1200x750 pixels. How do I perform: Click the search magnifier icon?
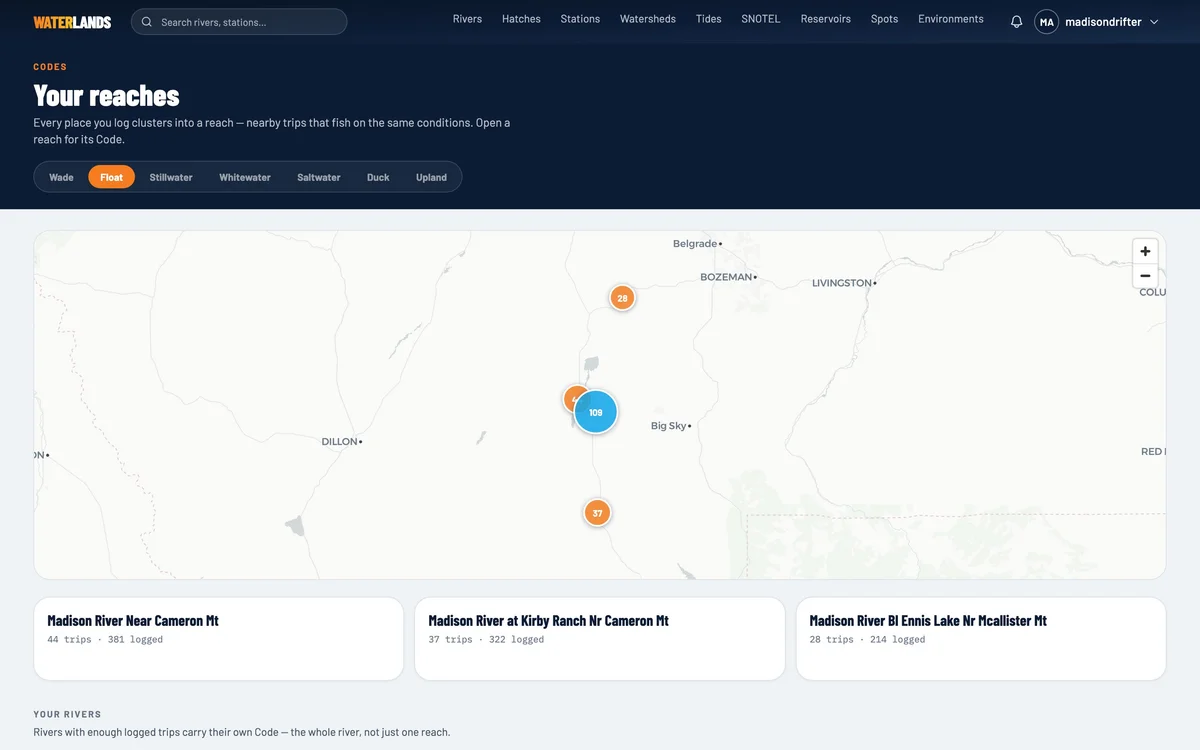click(x=147, y=22)
